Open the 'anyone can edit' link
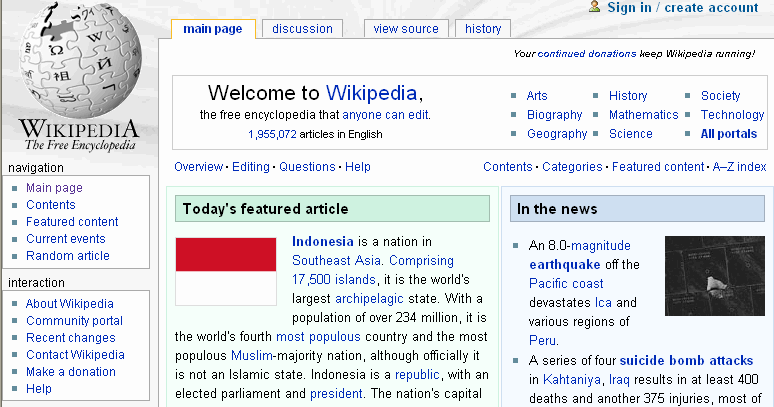Viewport: 774px width, 407px height. point(385,115)
